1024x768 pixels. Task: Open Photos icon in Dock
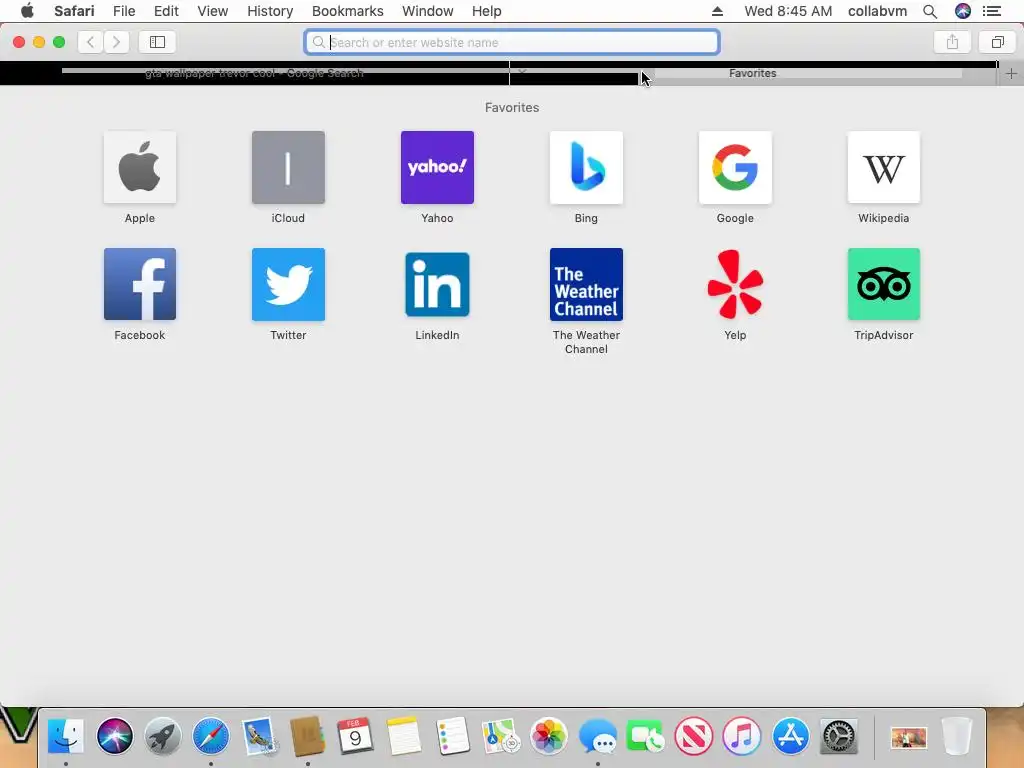coord(549,736)
